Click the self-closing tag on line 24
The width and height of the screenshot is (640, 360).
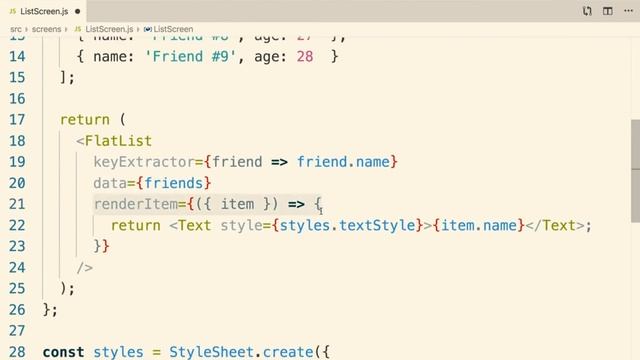[85, 268]
